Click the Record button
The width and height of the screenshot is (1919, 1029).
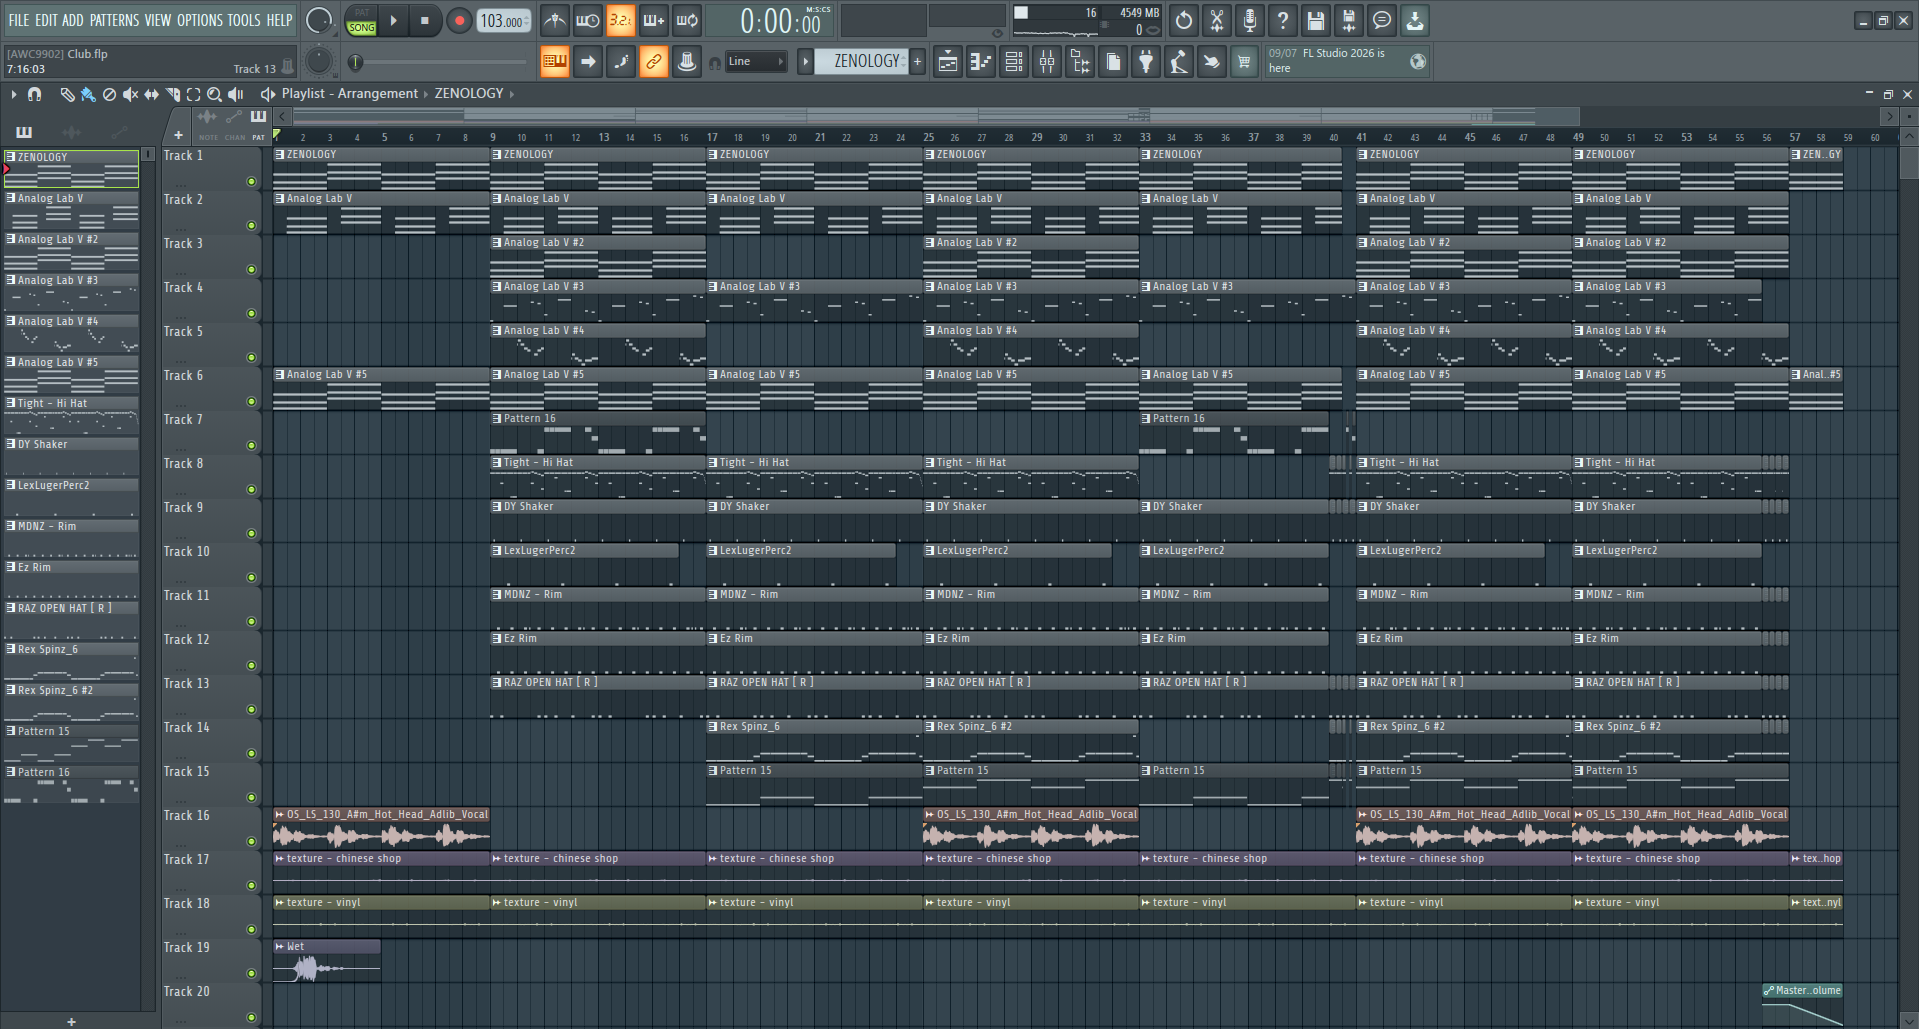[459, 20]
